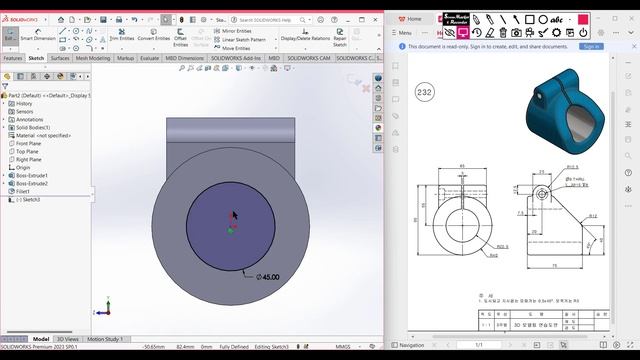Select Sketch3 in feature tree
The image size is (640, 360).
click(x=24, y=200)
